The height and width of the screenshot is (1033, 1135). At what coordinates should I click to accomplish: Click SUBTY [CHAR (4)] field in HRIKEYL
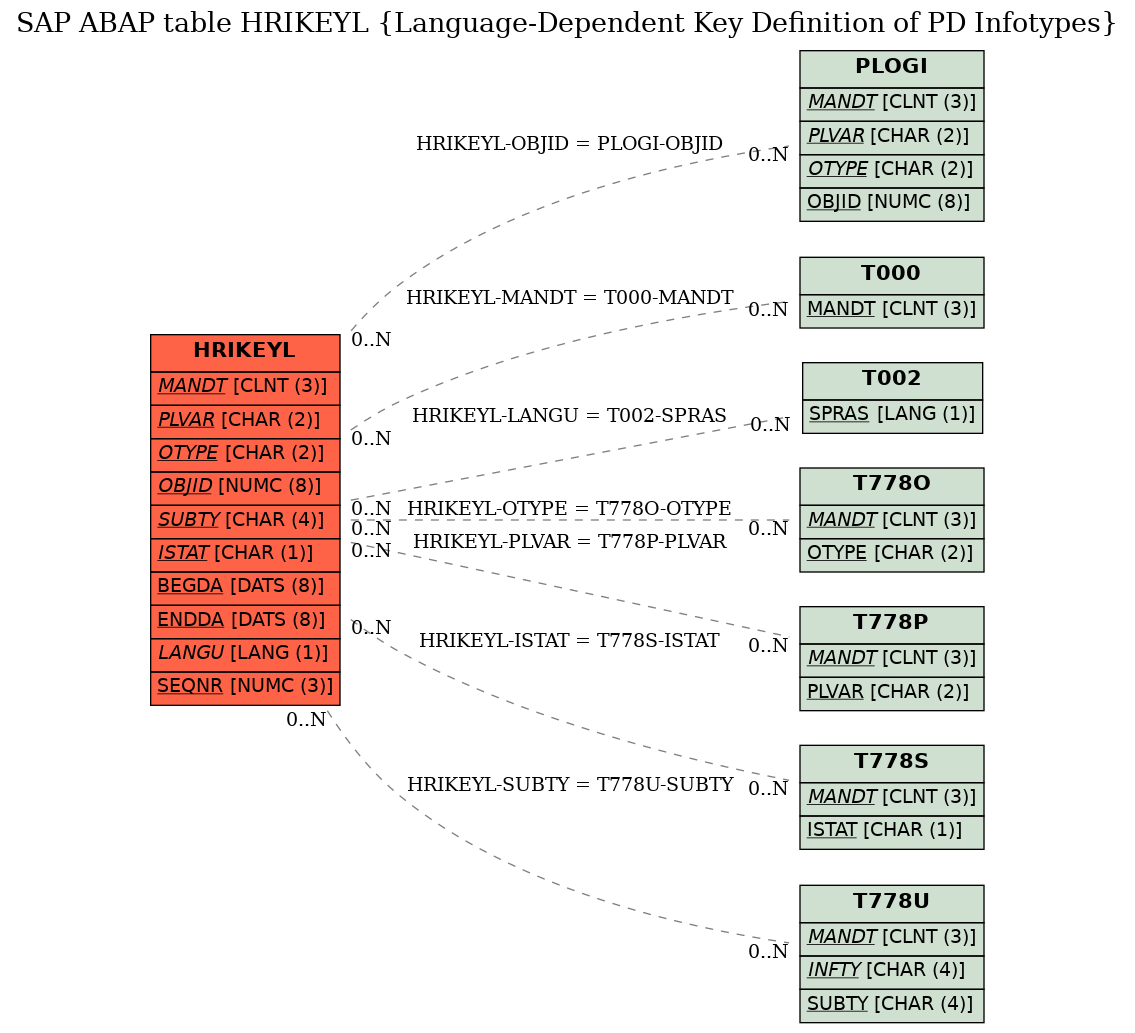(x=245, y=521)
